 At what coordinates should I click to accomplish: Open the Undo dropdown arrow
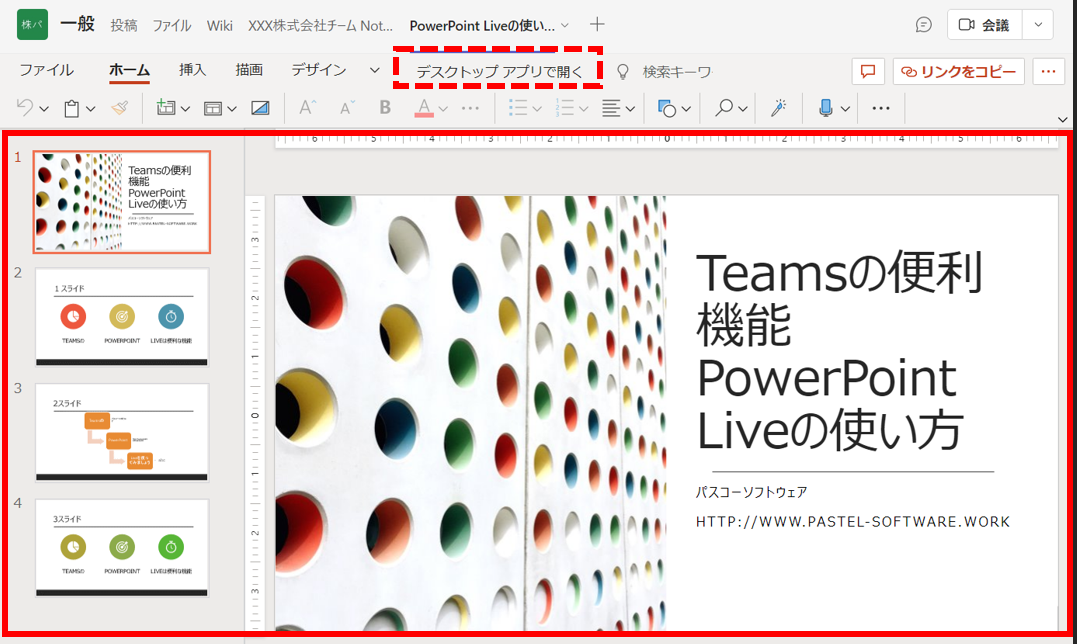[44, 108]
